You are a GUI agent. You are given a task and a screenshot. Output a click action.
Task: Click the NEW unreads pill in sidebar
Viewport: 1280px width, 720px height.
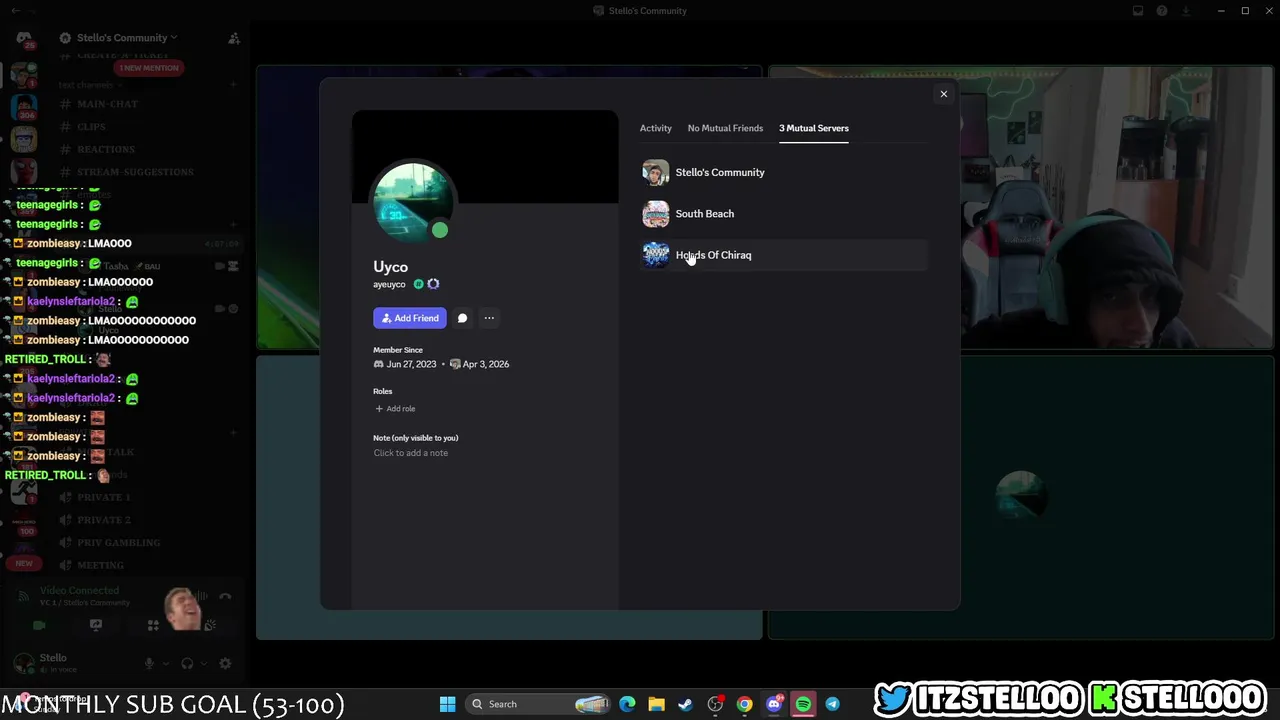24,564
